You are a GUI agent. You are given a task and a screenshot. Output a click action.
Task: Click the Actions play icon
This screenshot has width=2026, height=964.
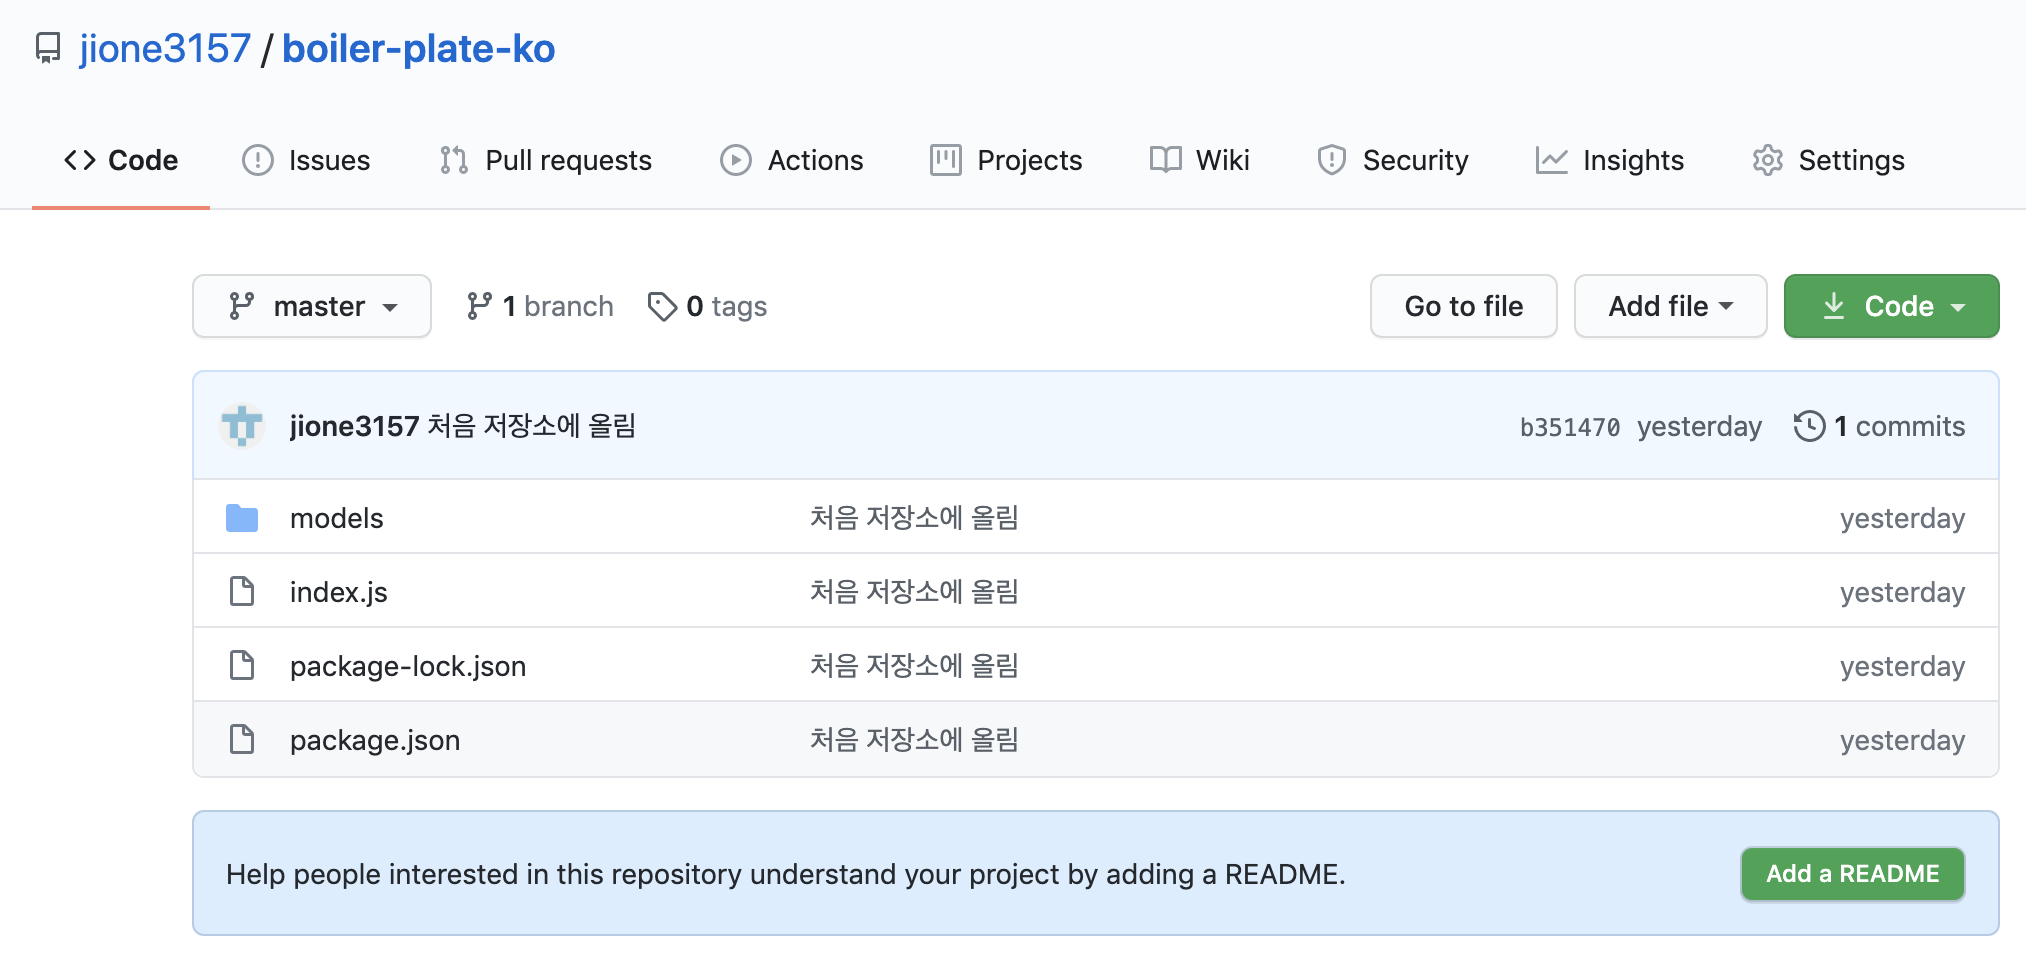pyautogui.click(x=736, y=160)
